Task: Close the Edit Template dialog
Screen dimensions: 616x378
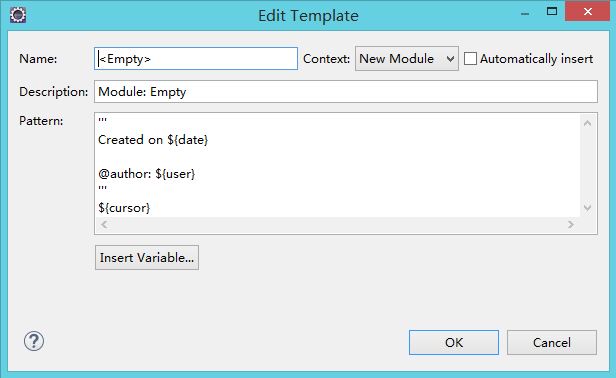Action: (x=588, y=11)
